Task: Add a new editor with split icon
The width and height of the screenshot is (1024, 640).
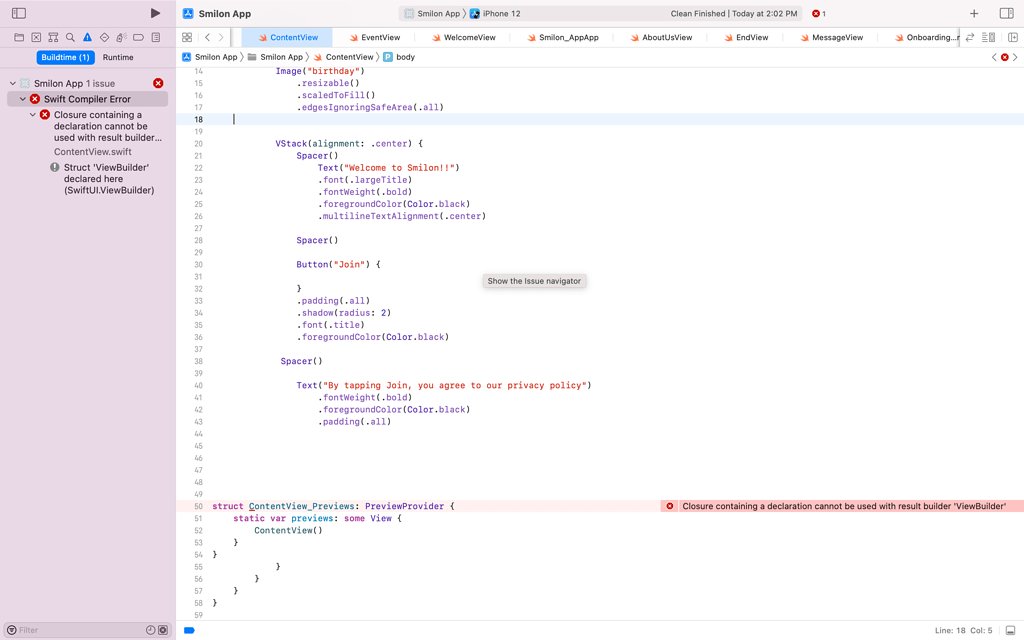Action: [1013, 36]
